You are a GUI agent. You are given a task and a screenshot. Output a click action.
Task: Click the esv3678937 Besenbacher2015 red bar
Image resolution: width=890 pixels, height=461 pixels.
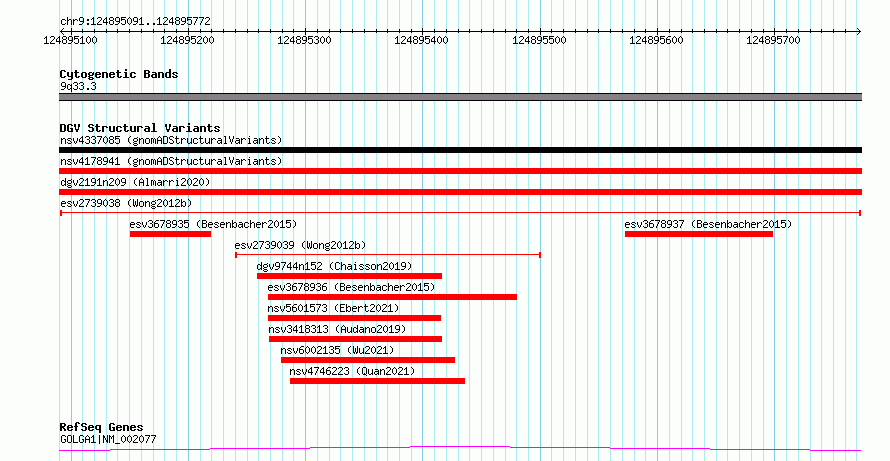699,234
